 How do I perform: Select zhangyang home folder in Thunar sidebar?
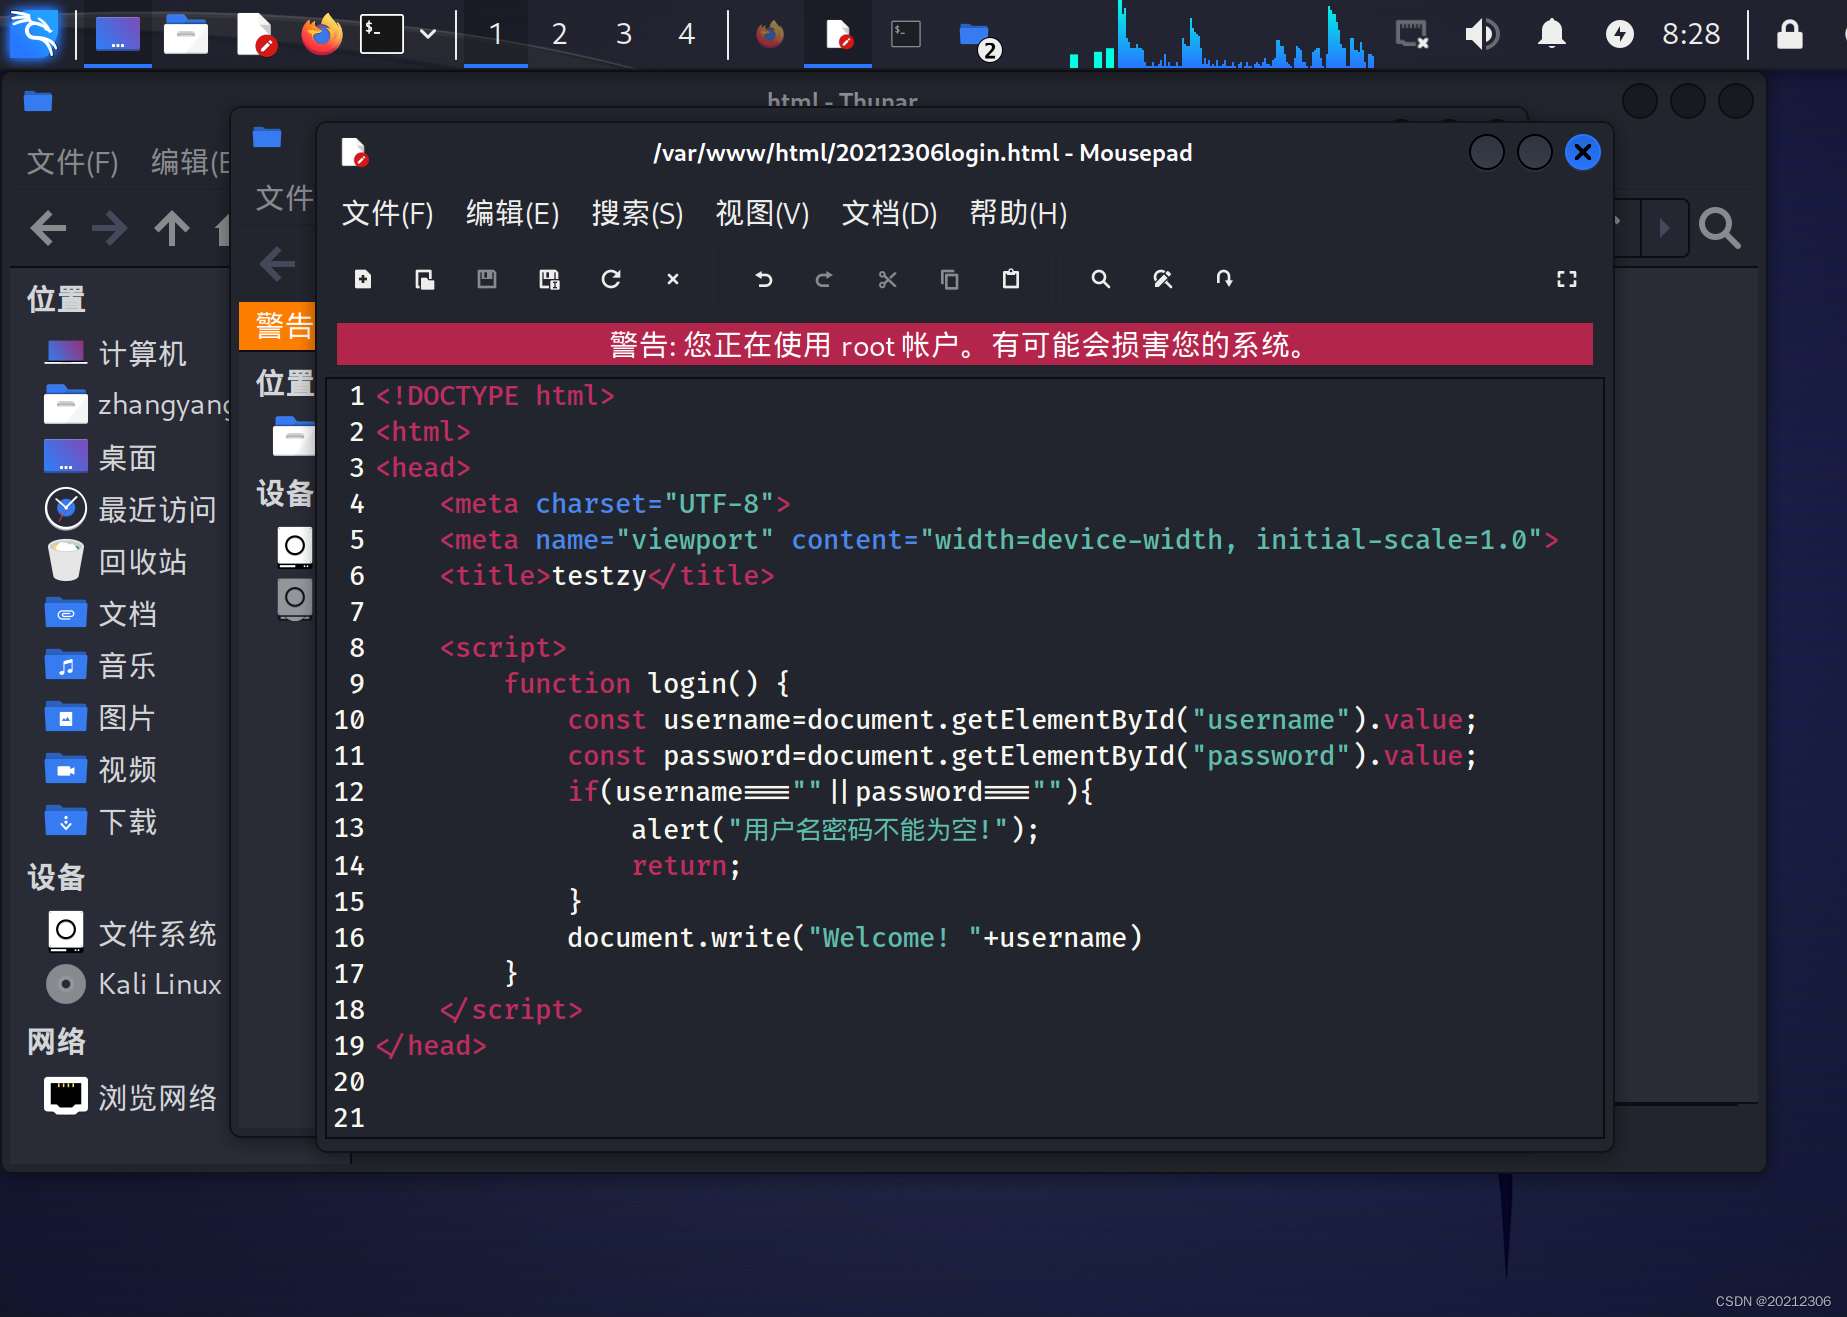pyautogui.click(x=137, y=405)
